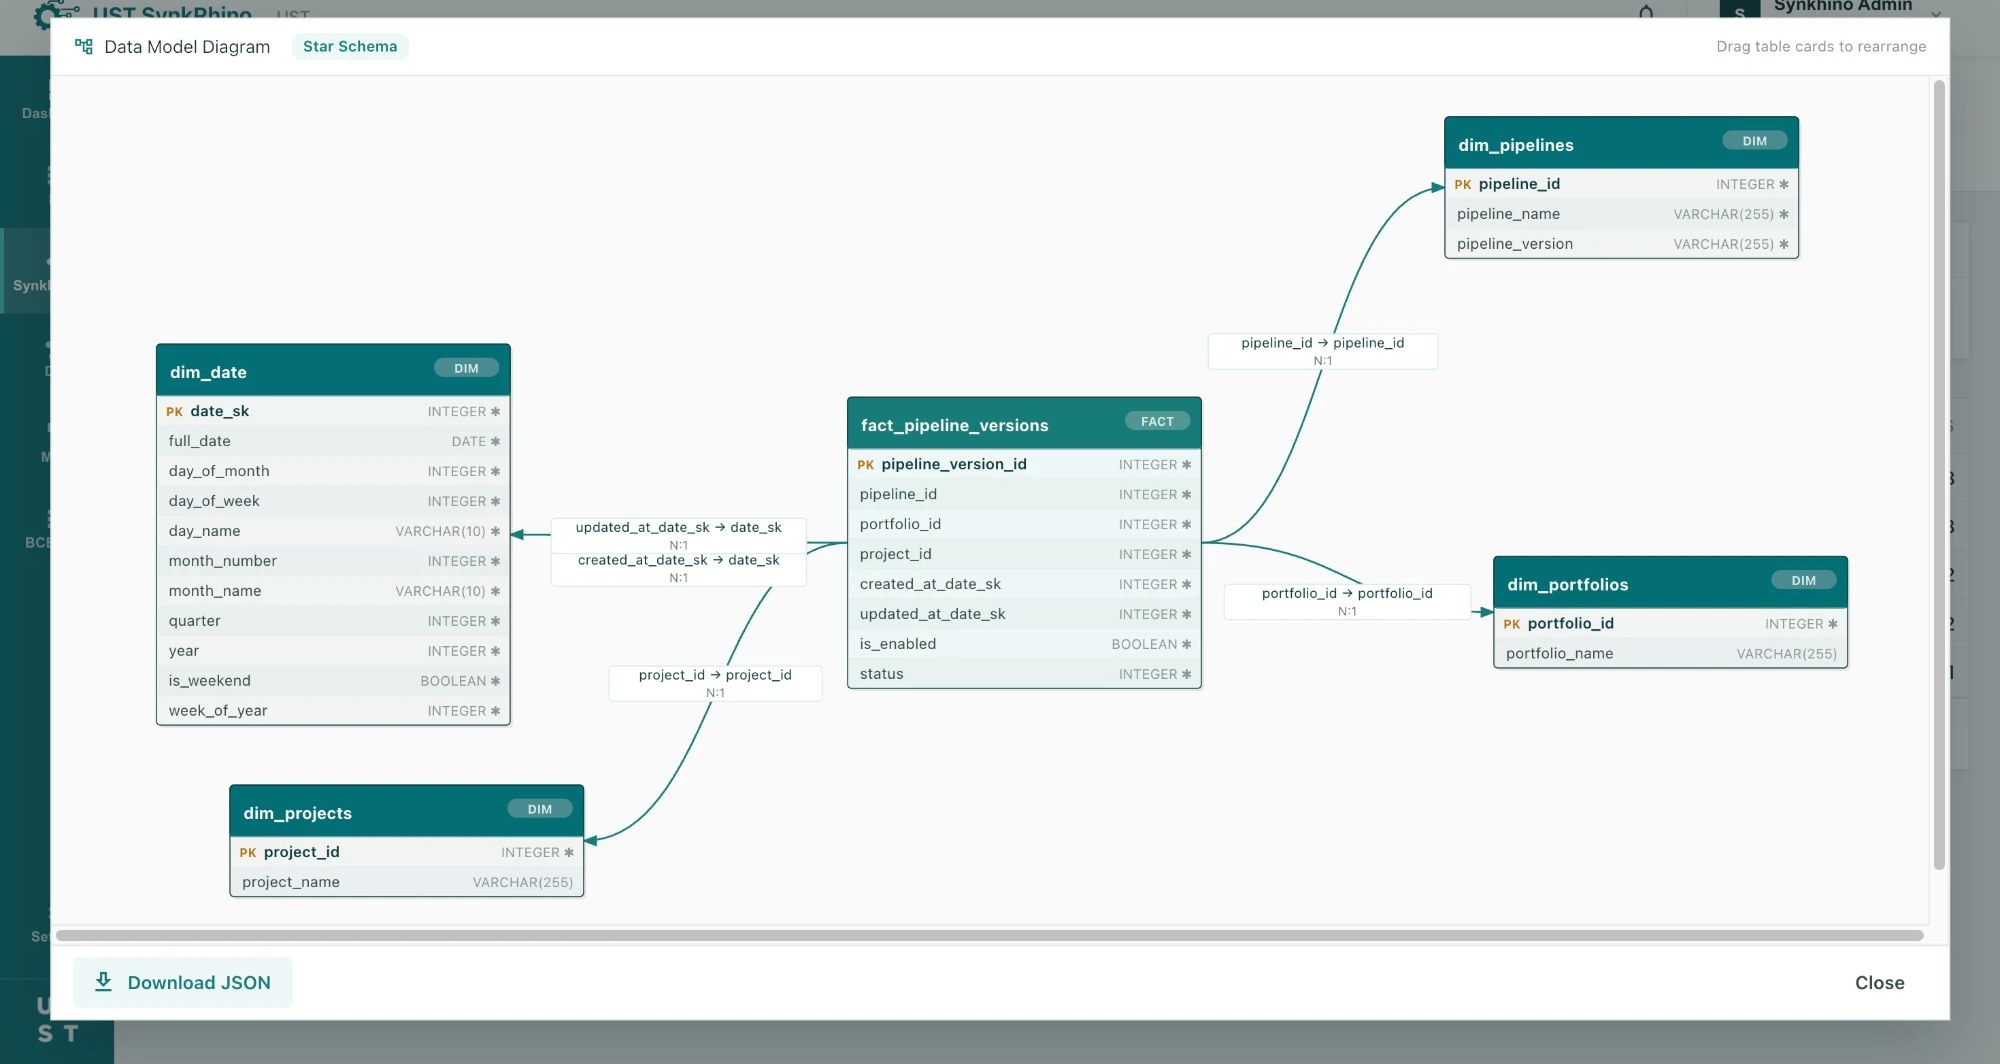Select the project_name row in dim_projects

coord(406,882)
